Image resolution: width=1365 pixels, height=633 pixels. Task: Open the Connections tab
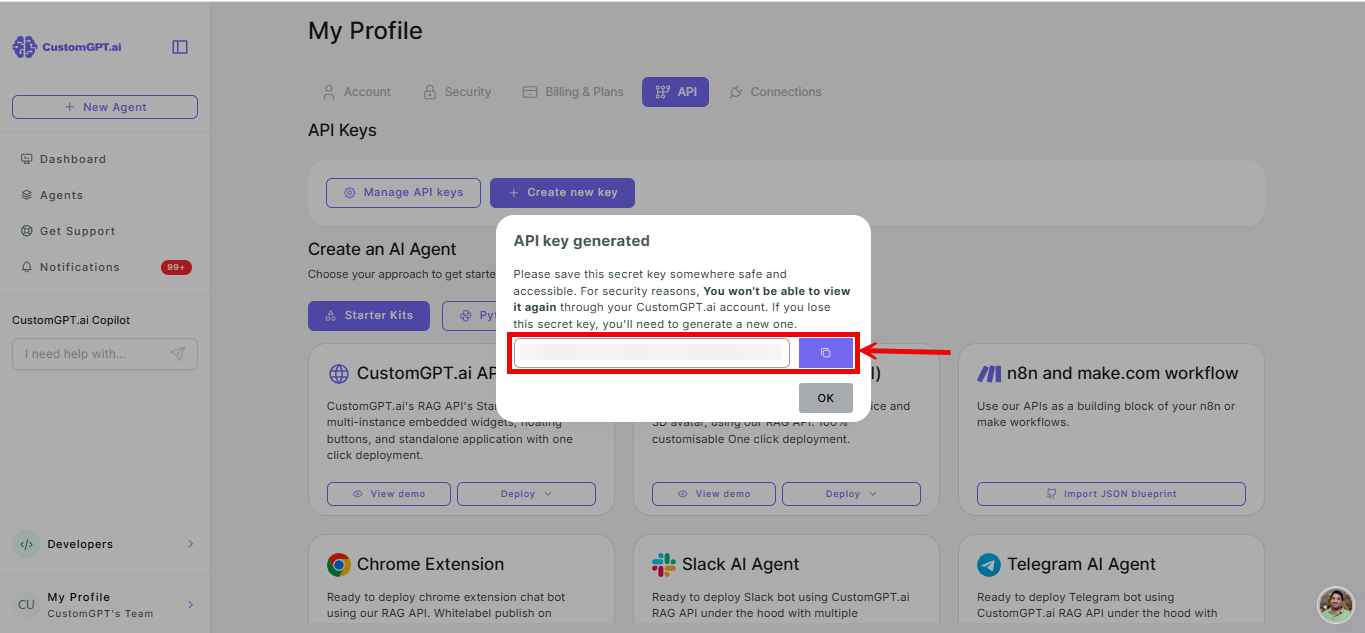click(775, 92)
